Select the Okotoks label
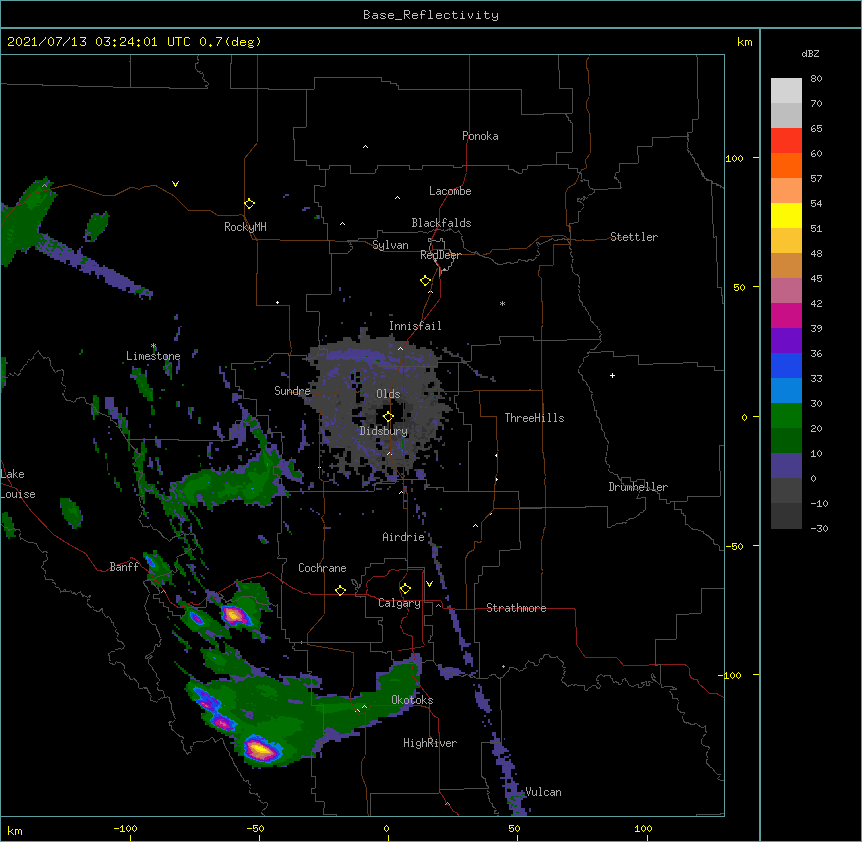Viewport: 862px width, 842px height. click(412, 700)
